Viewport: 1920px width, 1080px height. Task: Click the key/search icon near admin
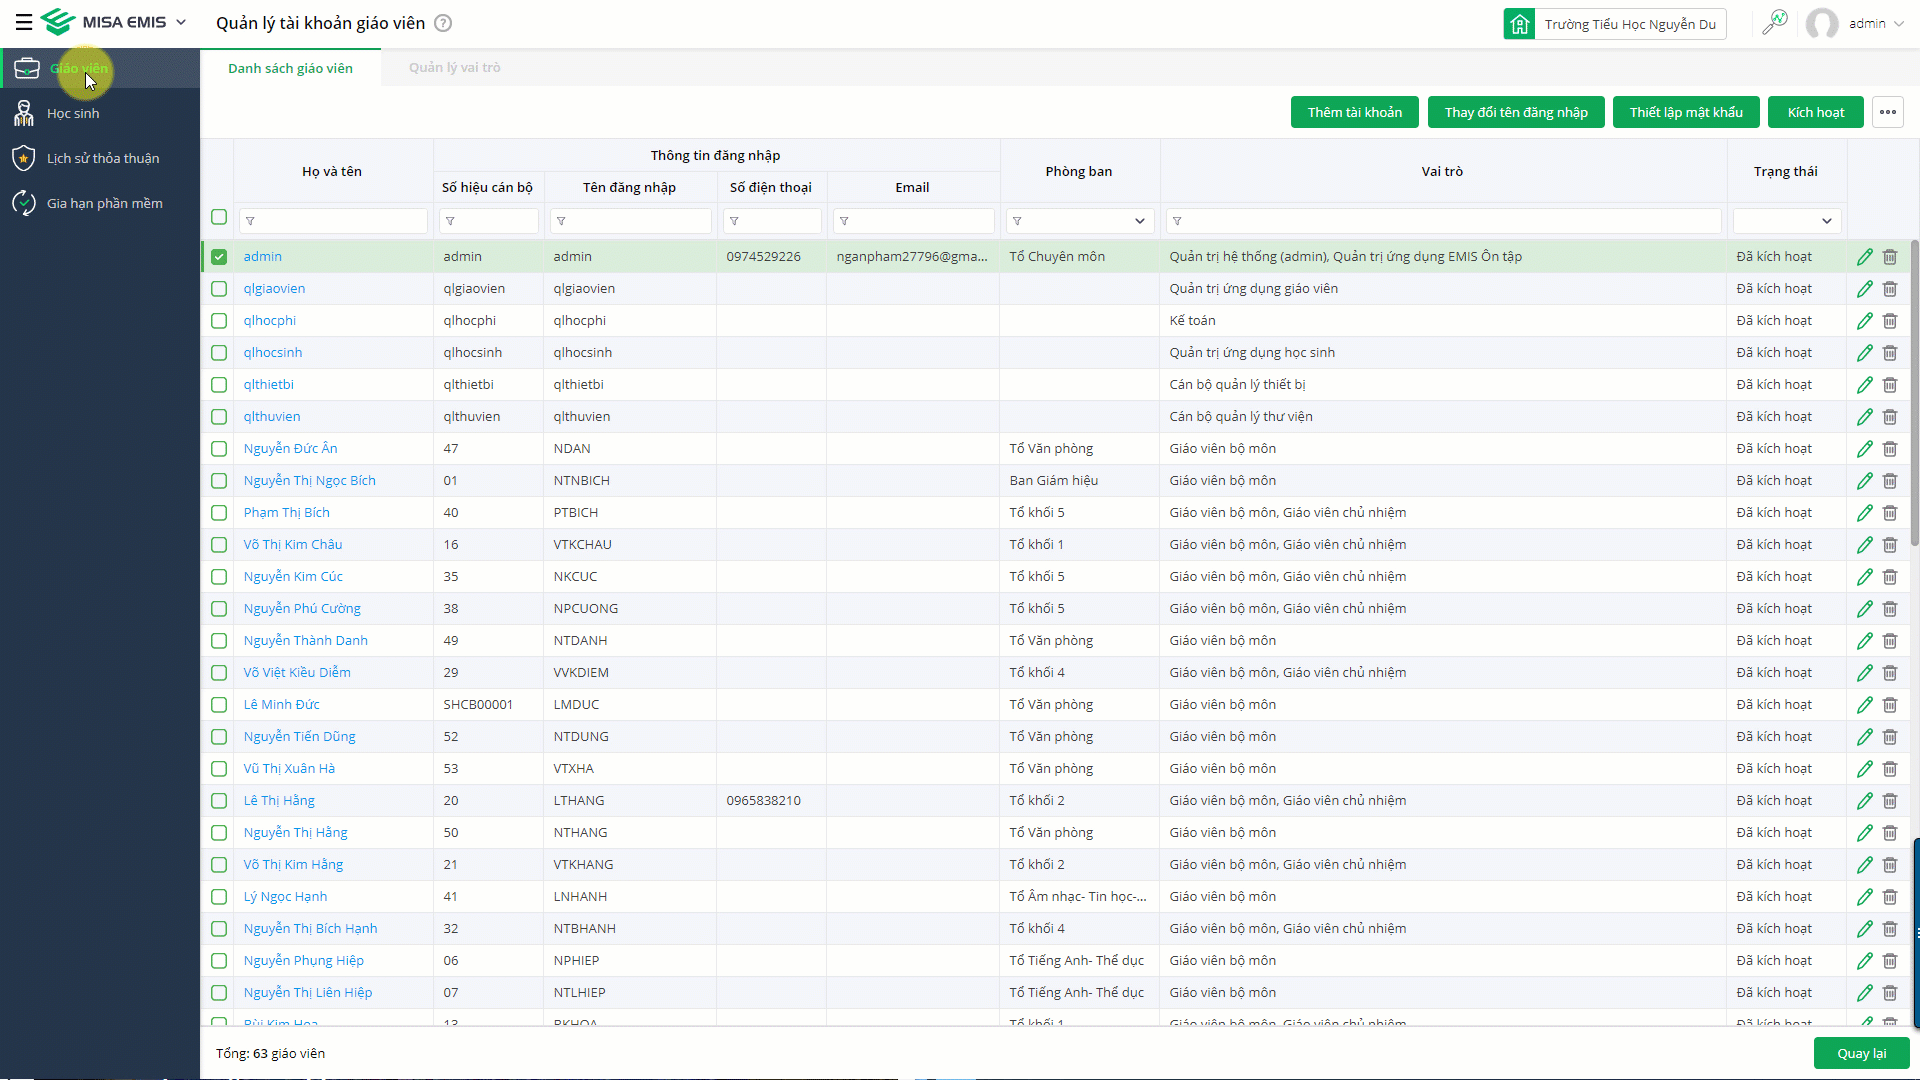pos(1775,22)
